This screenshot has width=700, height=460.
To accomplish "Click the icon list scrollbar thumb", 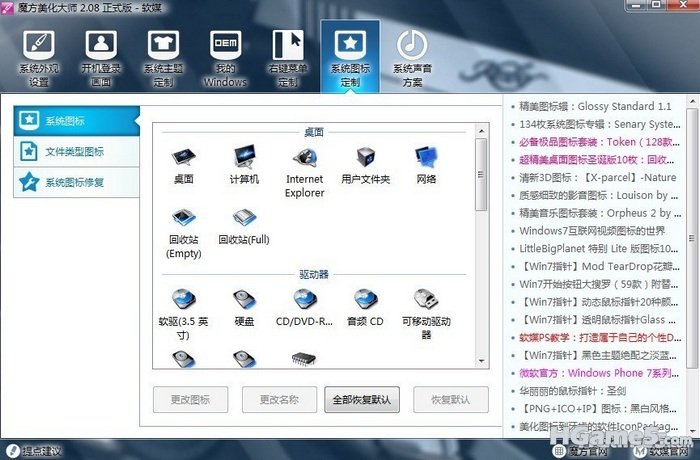I will 481,174.
